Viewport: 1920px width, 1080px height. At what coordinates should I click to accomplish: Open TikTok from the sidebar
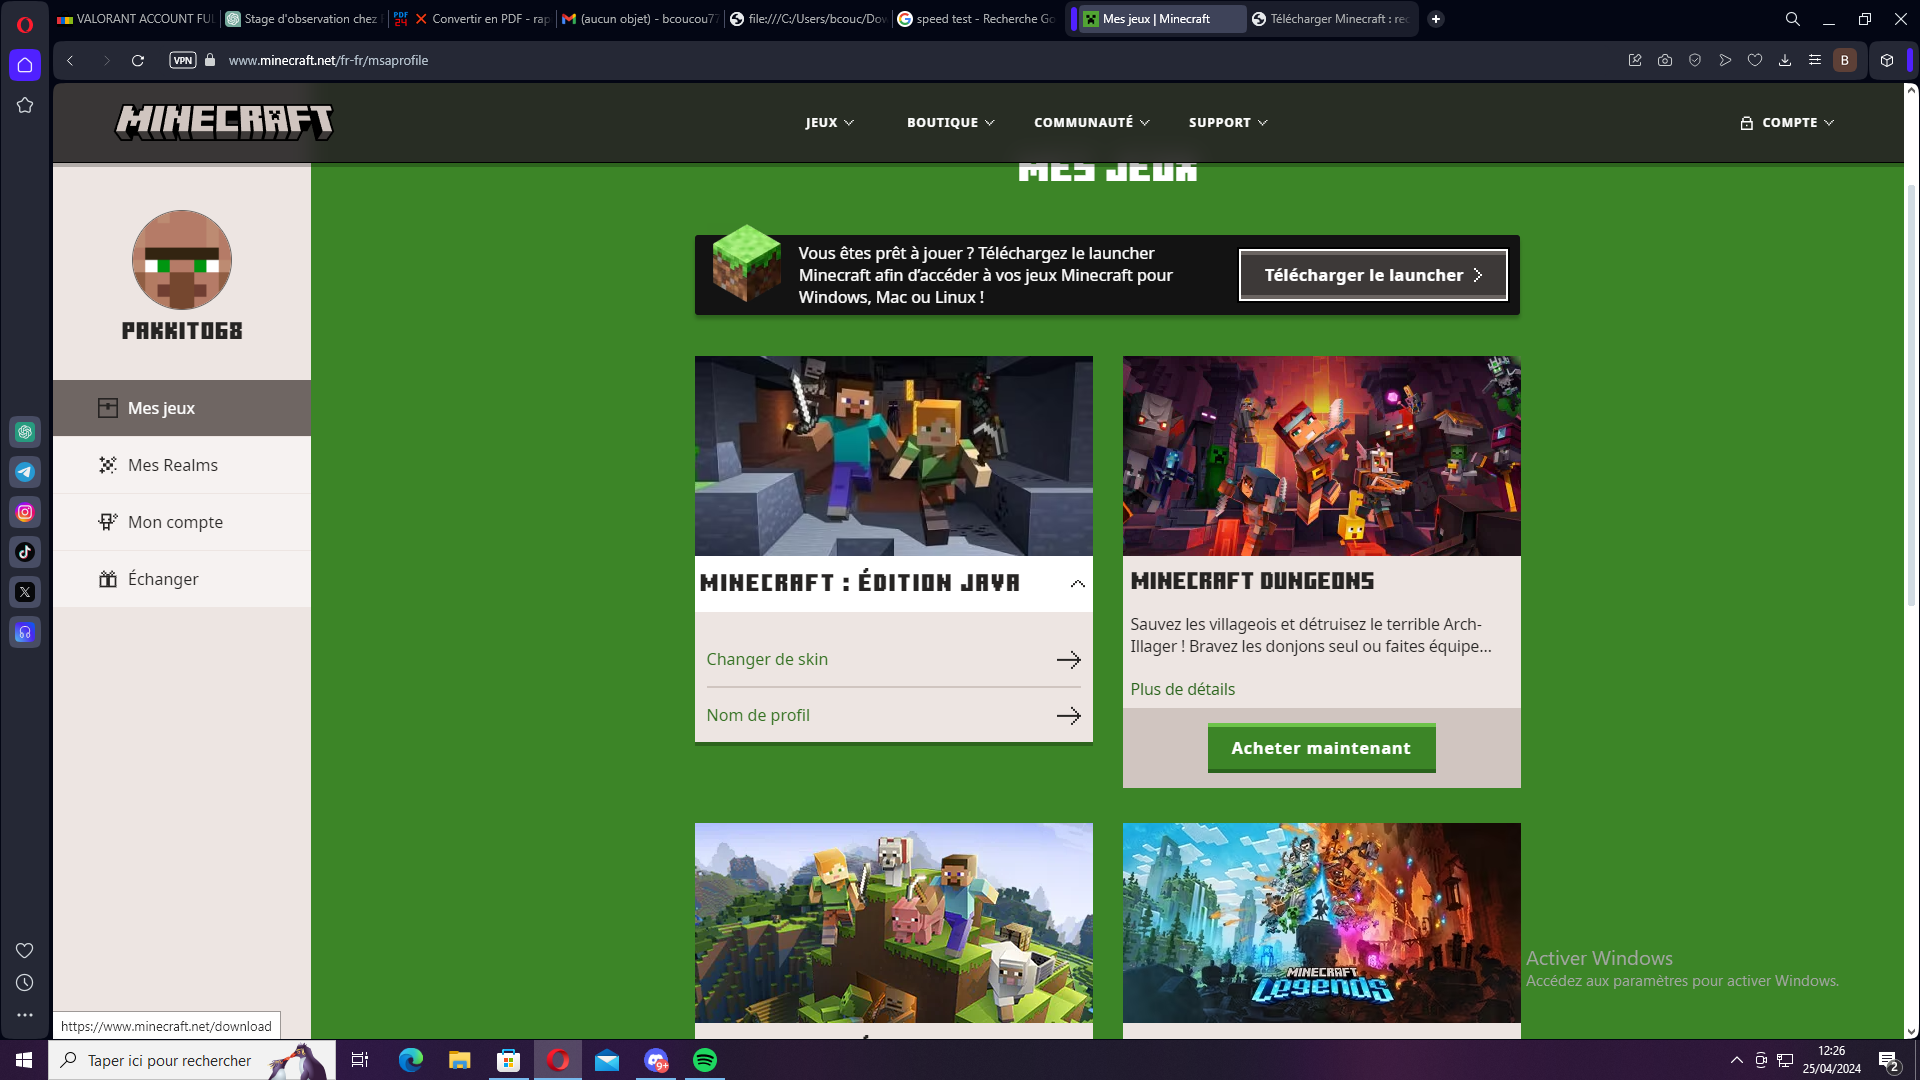pyautogui.click(x=25, y=552)
